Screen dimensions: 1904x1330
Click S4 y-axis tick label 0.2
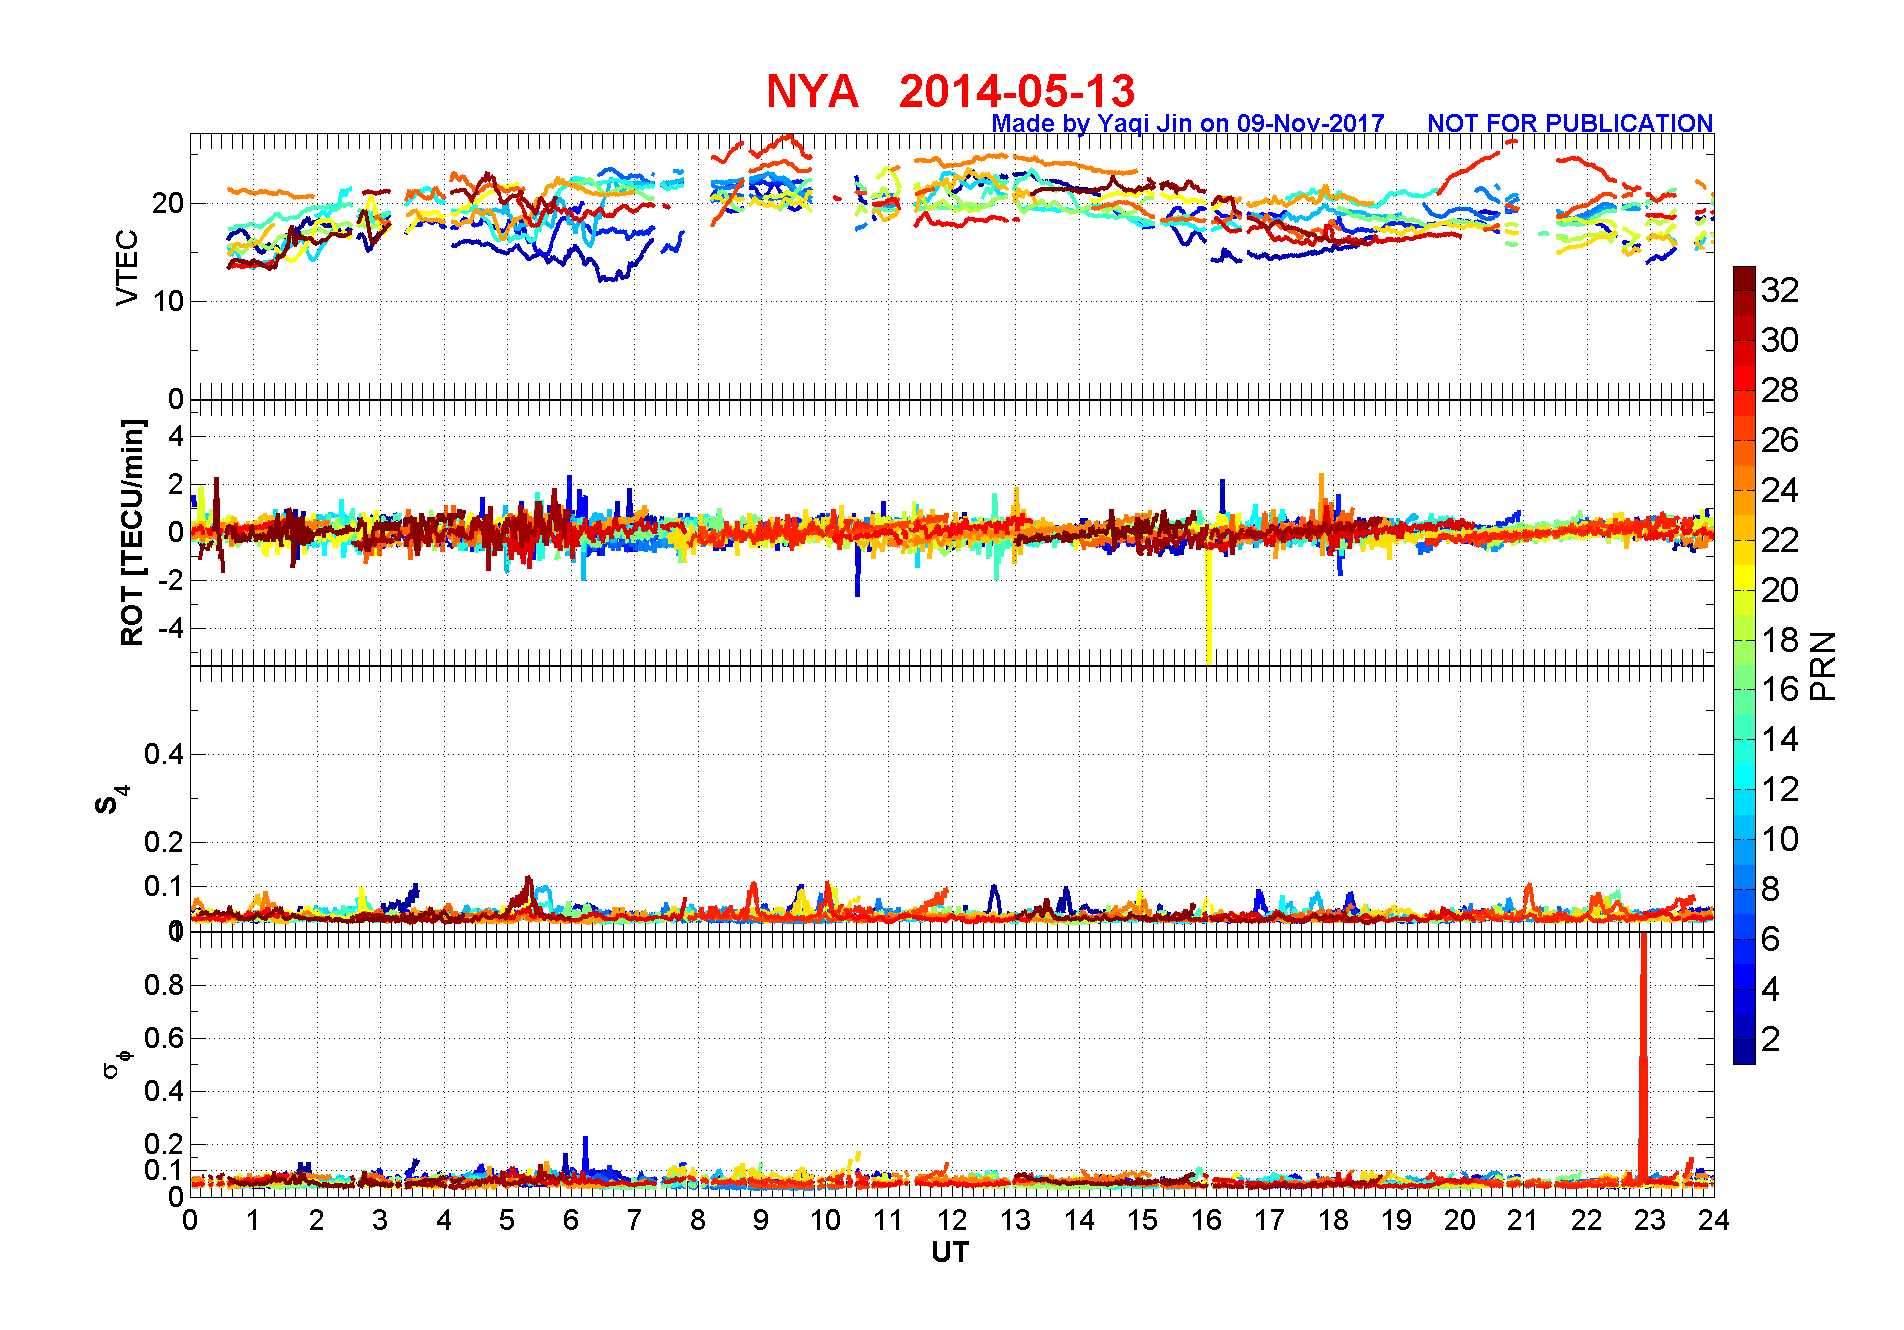click(x=164, y=842)
